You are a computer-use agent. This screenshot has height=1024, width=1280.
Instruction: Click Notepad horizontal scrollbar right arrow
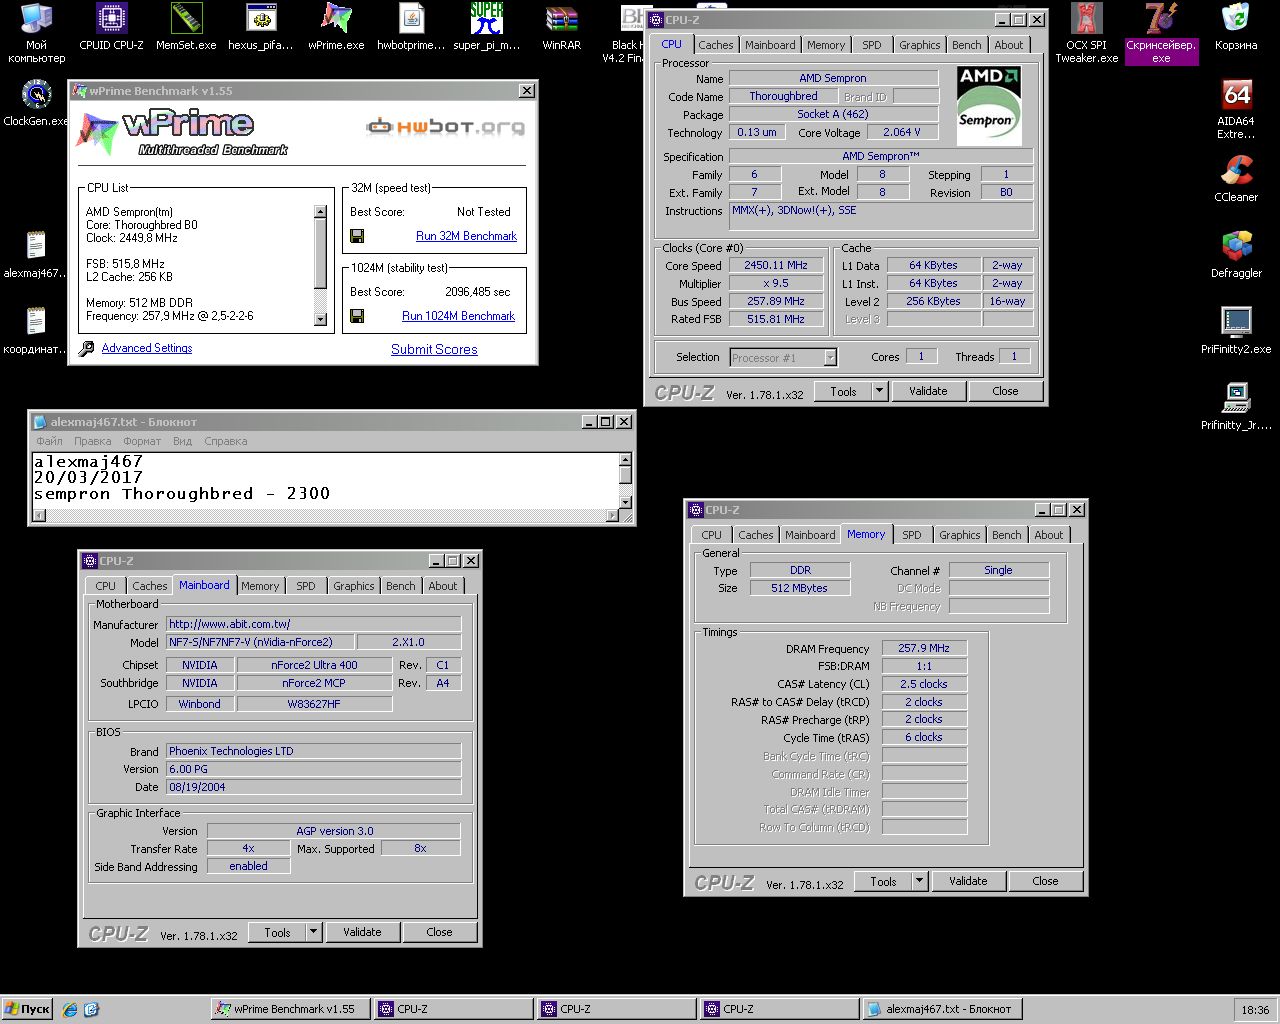tap(613, 516)
